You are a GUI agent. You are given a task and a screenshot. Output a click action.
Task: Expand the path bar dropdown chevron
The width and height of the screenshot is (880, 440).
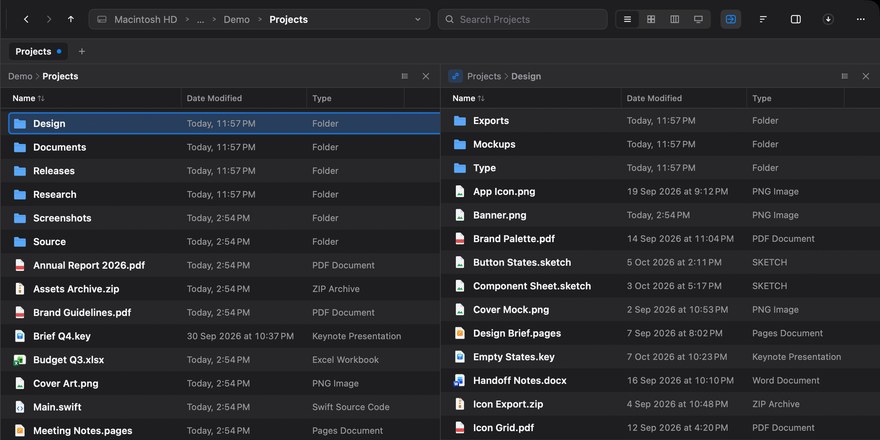tap(418, 19)
